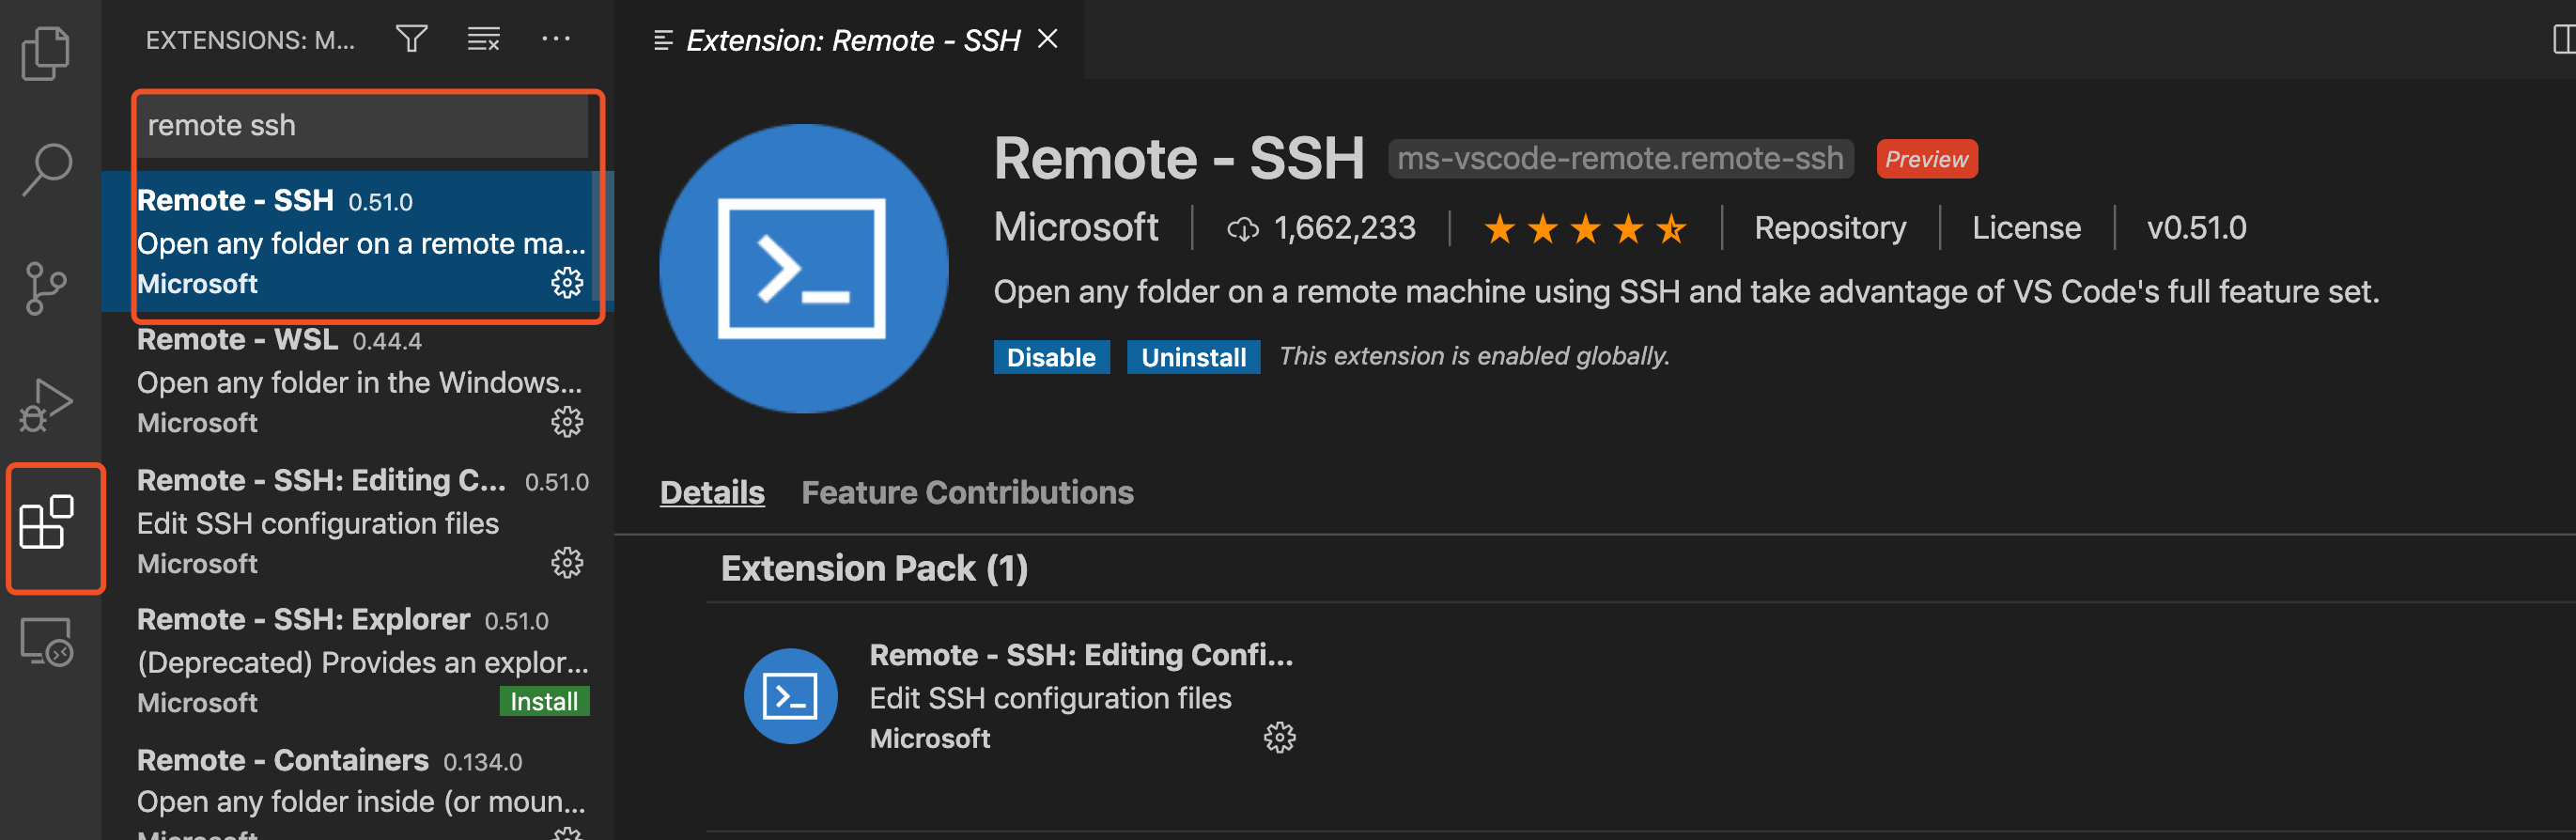2576x840 pixels.
Task: Switch to the Feature Contributions tab
Action: pos(967,492)
